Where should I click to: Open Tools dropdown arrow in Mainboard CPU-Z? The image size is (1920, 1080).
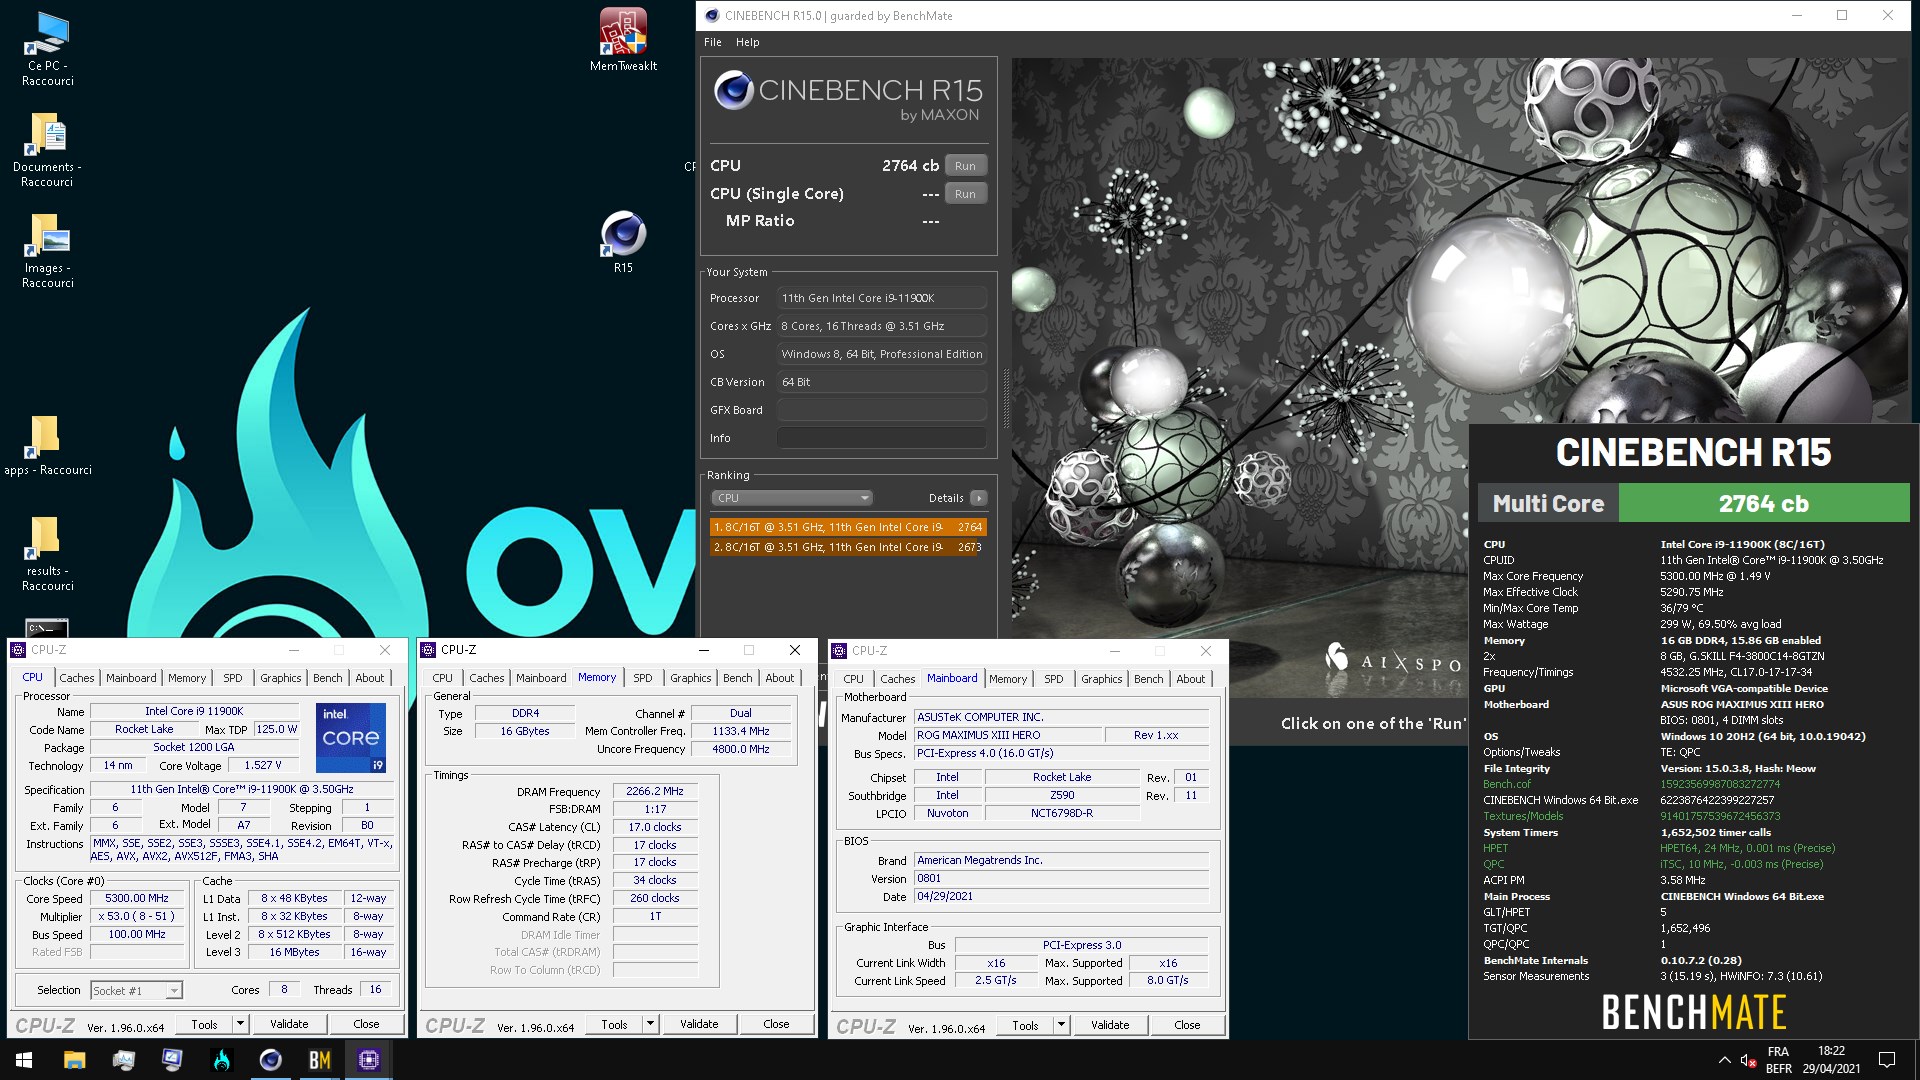tap(1061, 1025)
